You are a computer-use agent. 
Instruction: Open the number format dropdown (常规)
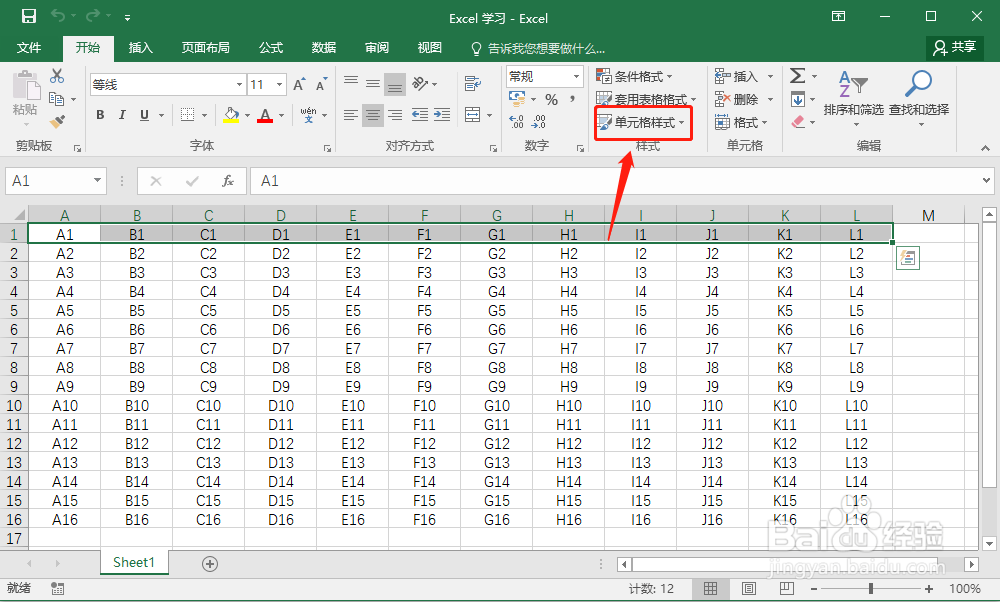(577, 77)
